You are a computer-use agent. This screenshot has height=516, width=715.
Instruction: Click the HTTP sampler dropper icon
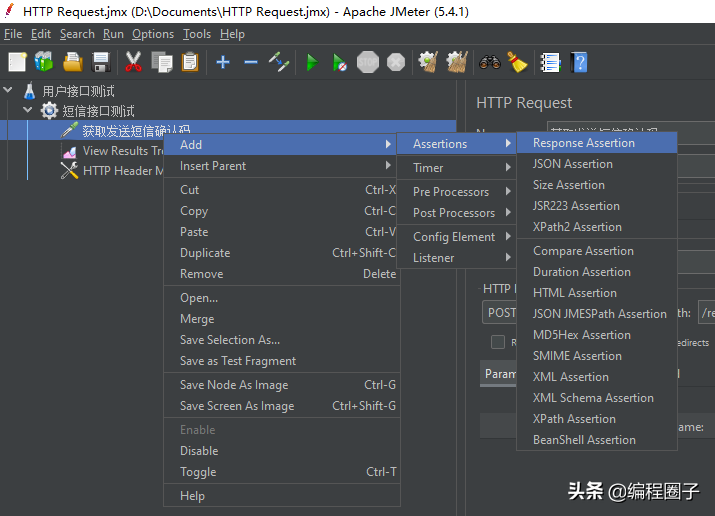pyautogui.click(x=69, y=130)
